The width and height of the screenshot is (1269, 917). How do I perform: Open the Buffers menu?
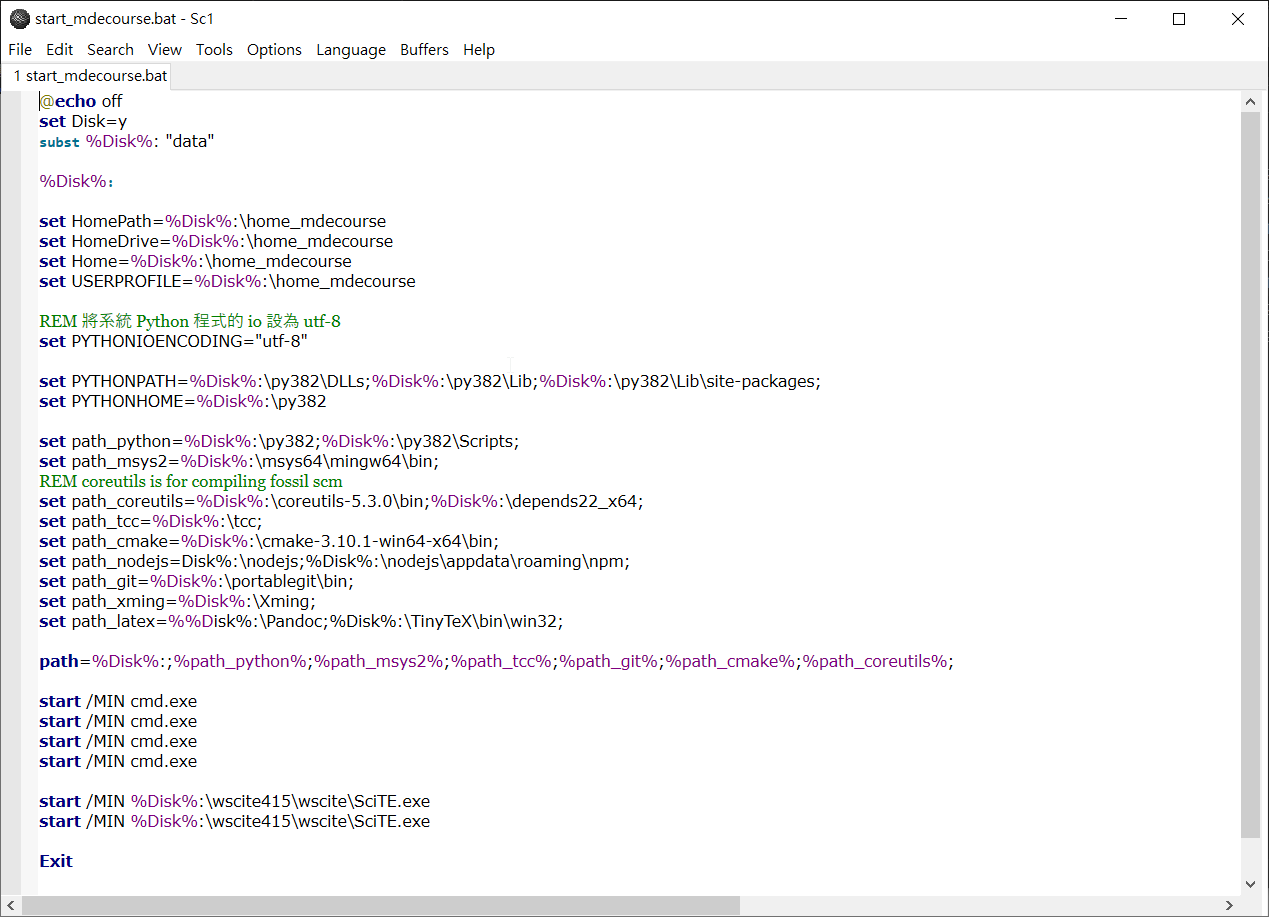point(424,50)
